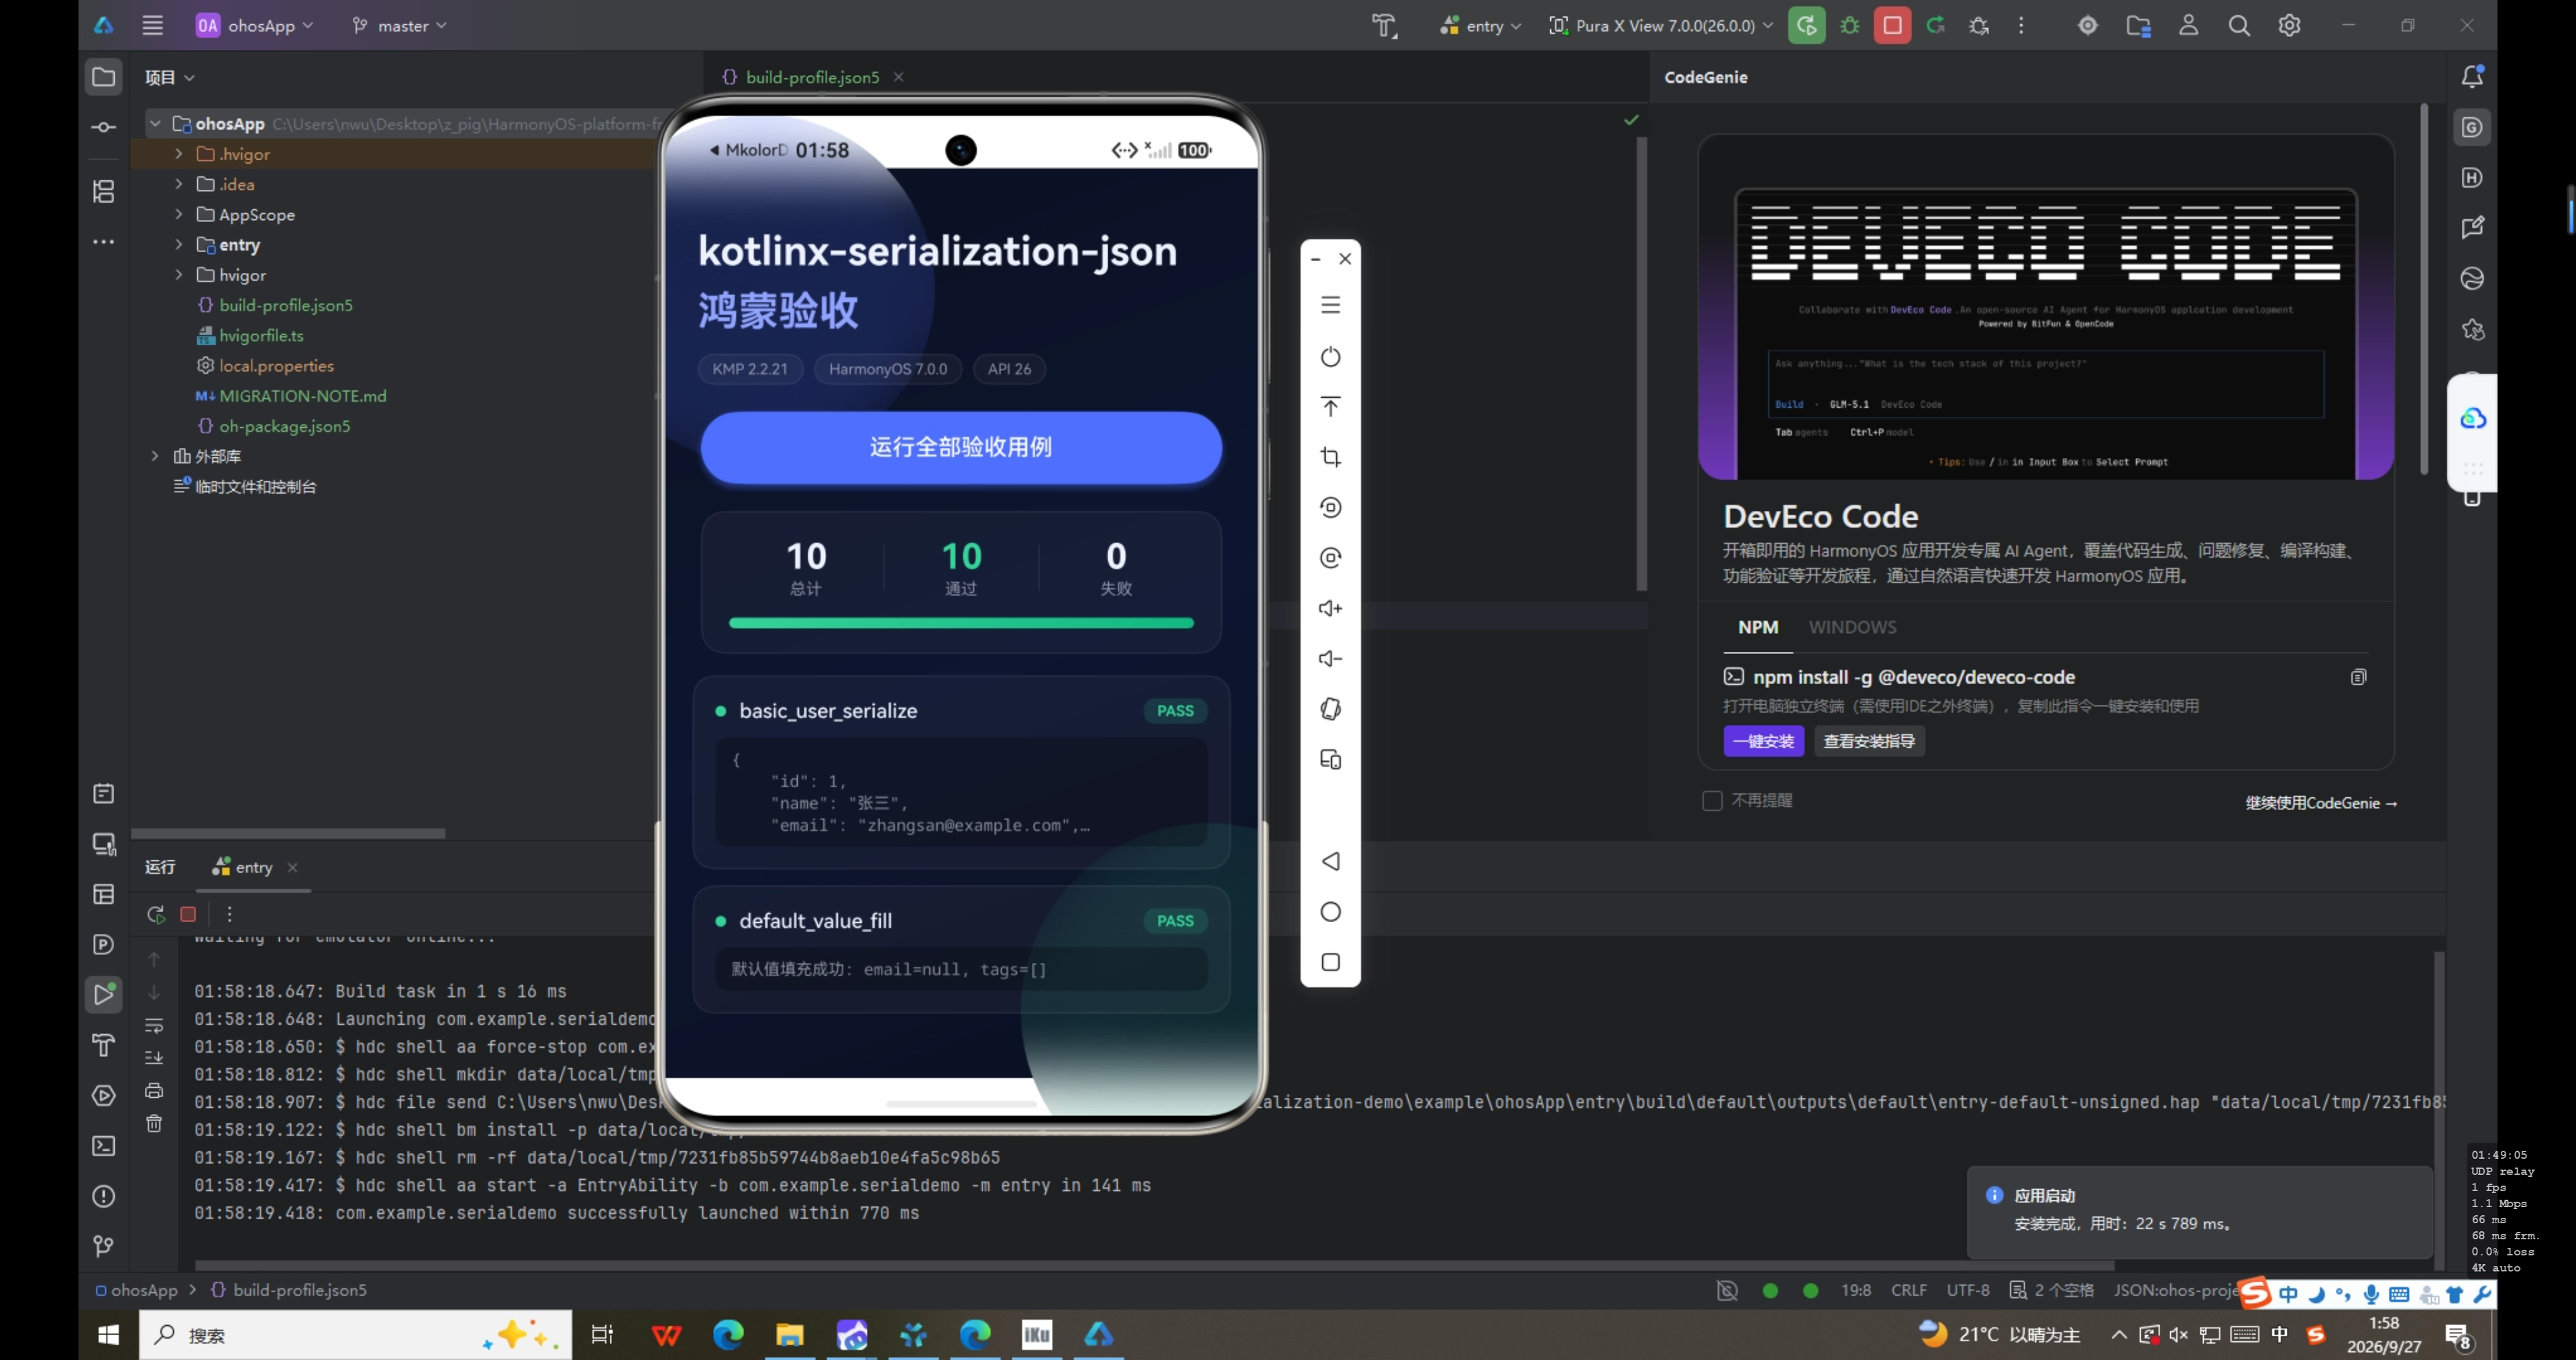Open the entry run configuration dropdown

(x=1480, y=25)
